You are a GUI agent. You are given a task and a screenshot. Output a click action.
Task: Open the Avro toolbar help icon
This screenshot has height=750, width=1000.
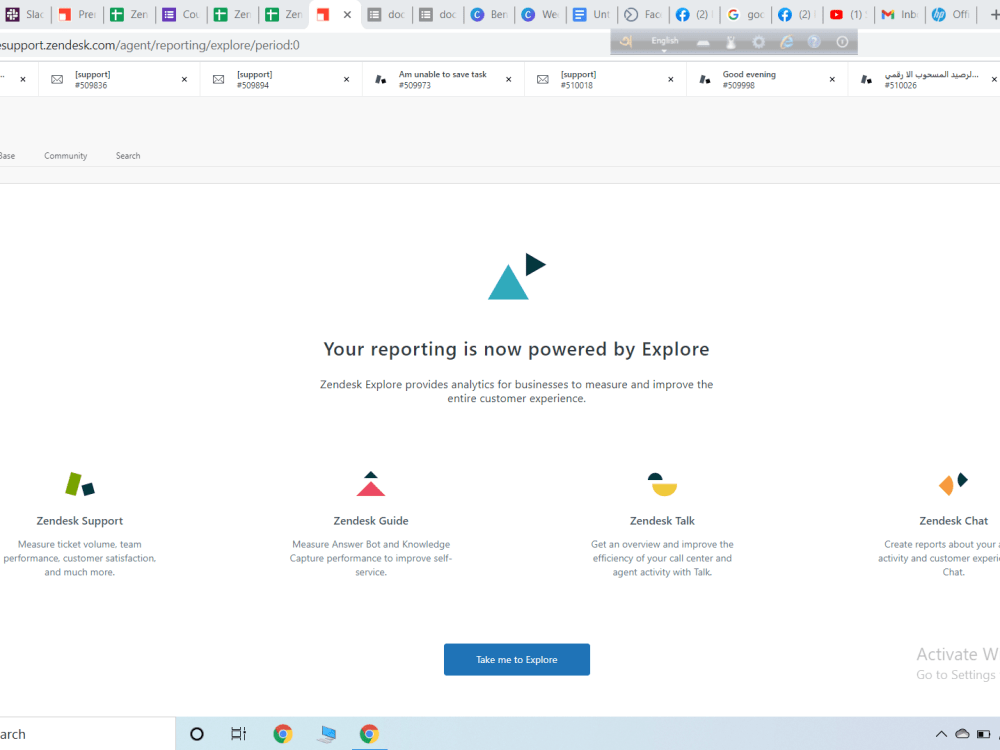tap(814, 43)
